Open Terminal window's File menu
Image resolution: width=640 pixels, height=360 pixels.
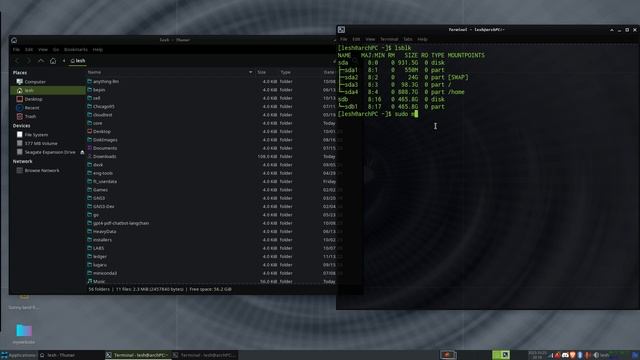[344, 39]
